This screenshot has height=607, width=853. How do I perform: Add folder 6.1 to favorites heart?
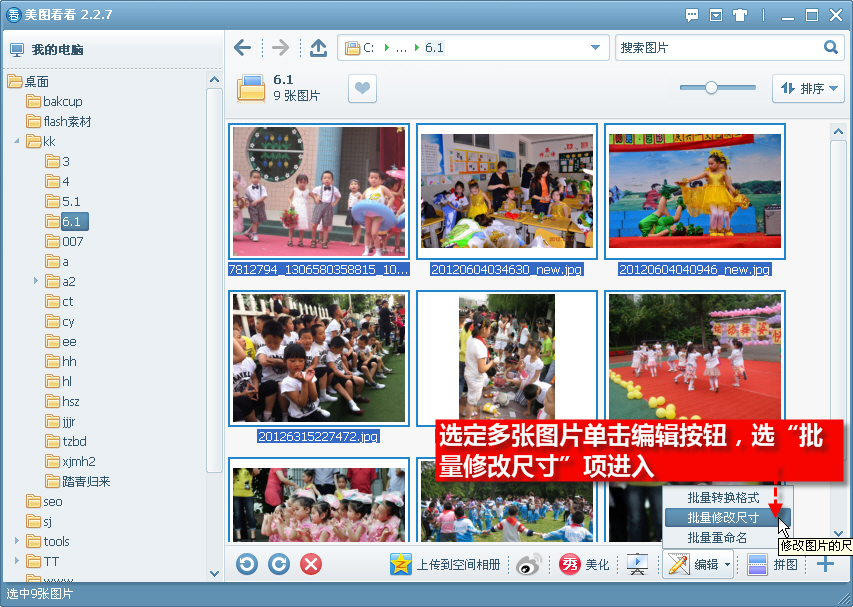[362, 88]
